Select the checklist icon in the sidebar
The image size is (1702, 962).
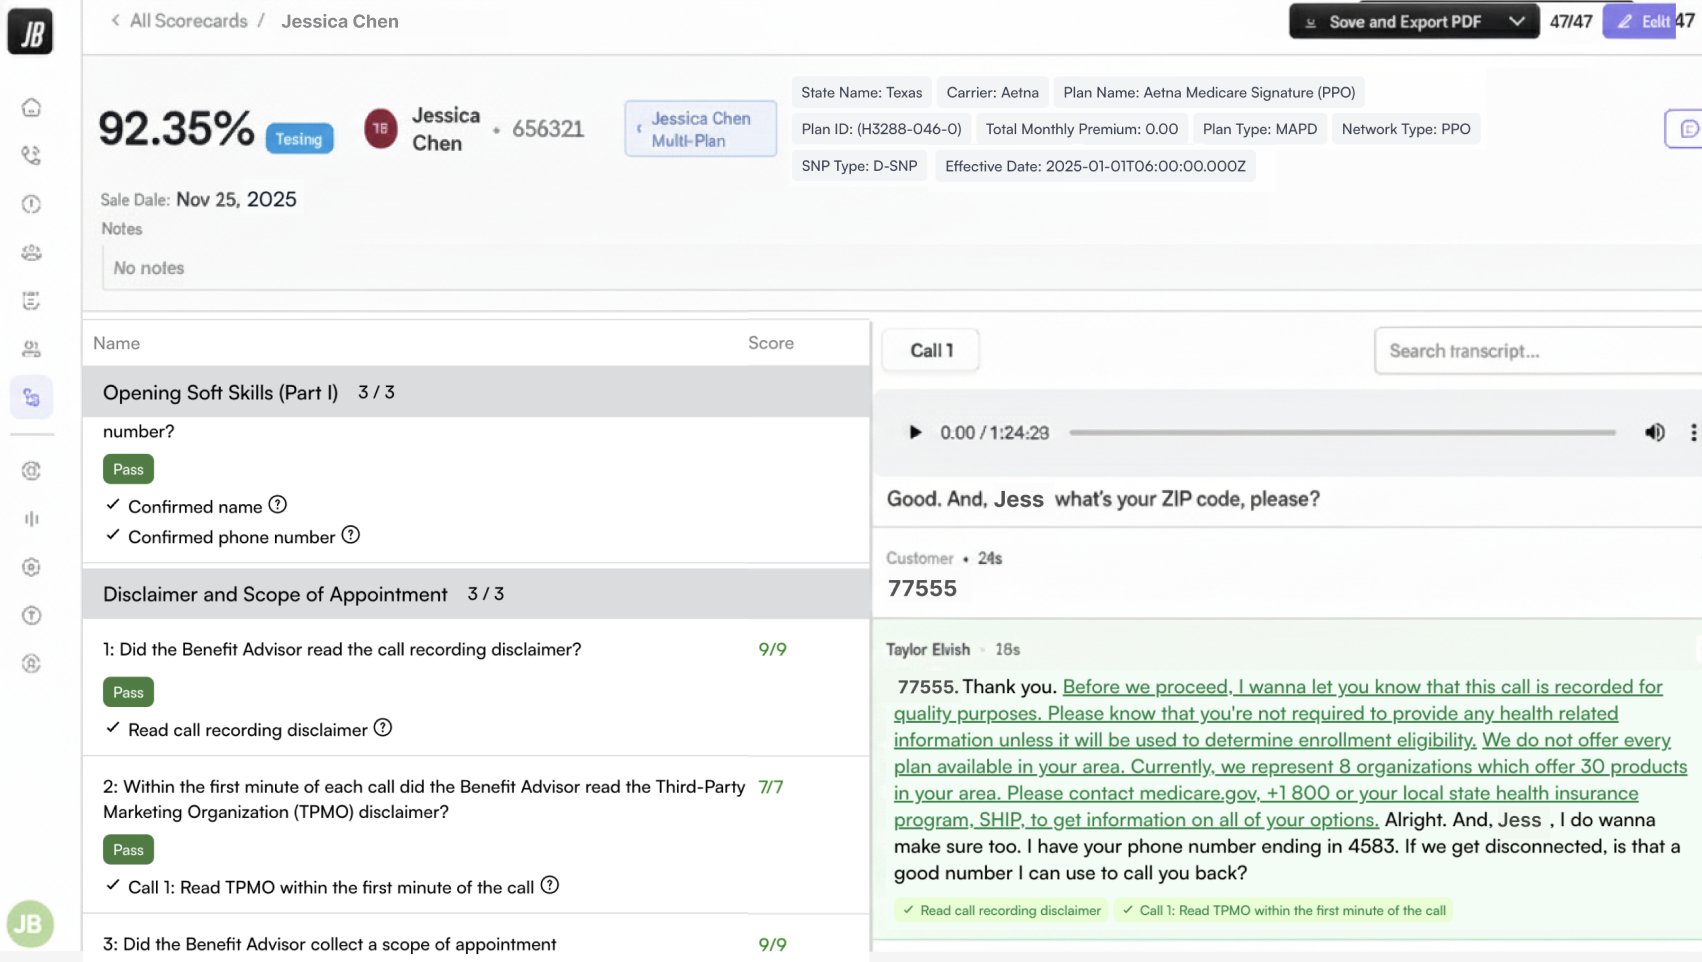pyautogui.click(x=31, y=299)
